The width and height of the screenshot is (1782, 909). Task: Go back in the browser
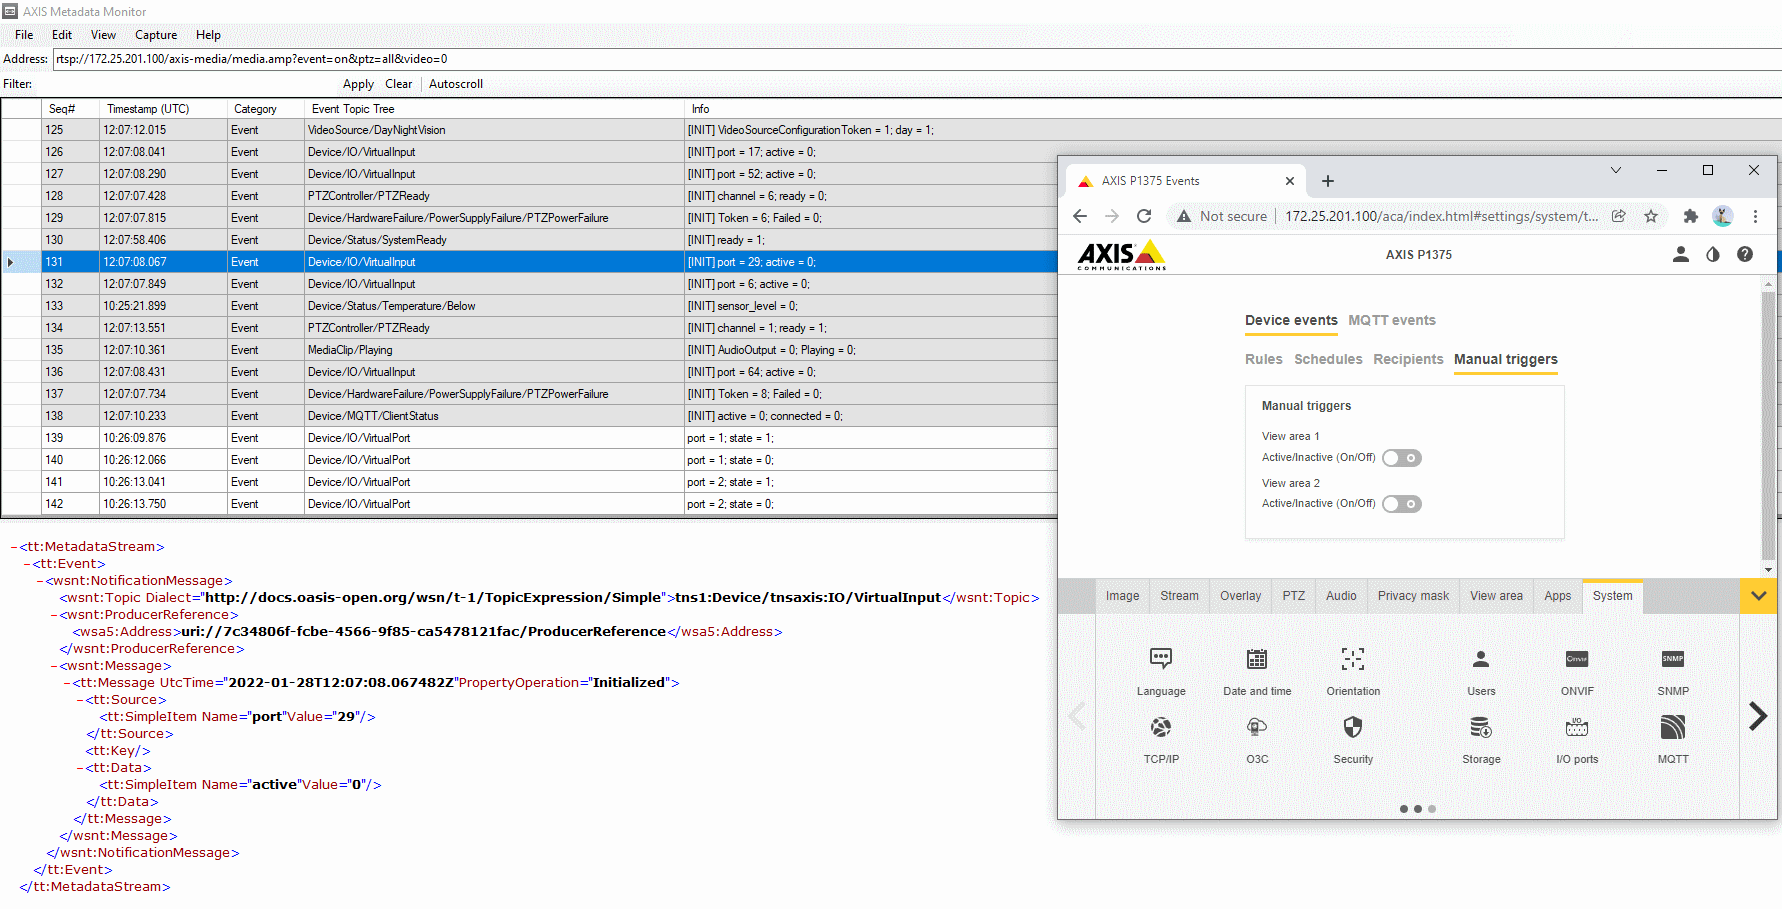(1080, 216)
